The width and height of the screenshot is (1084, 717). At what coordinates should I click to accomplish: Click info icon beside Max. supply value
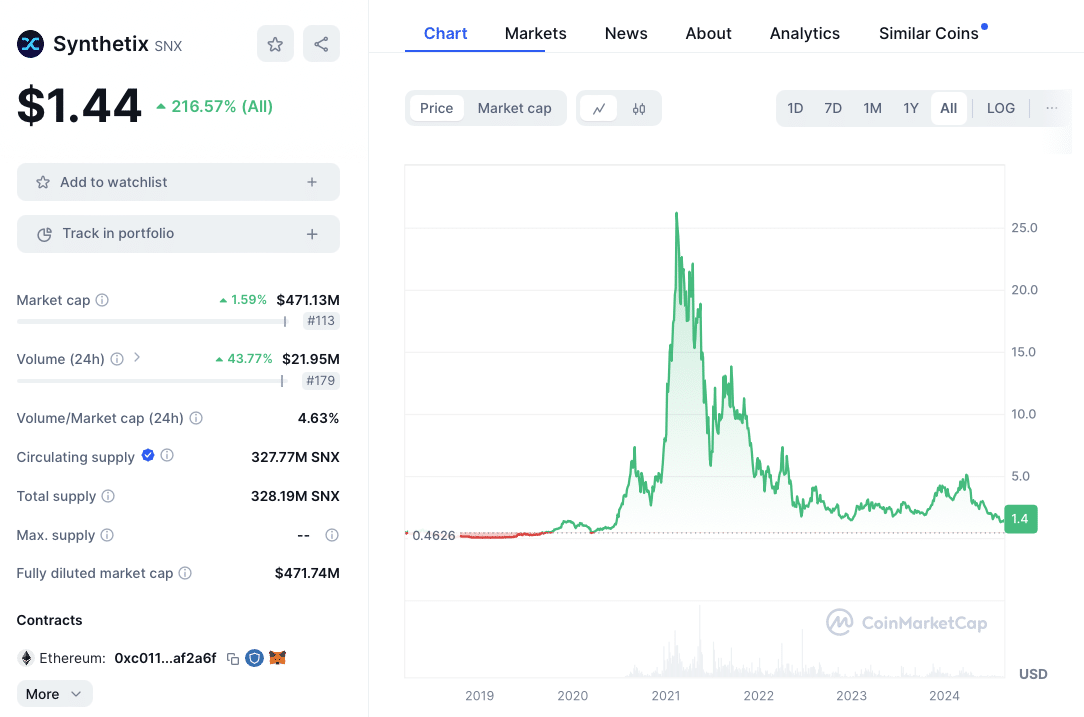coord(332,535)
